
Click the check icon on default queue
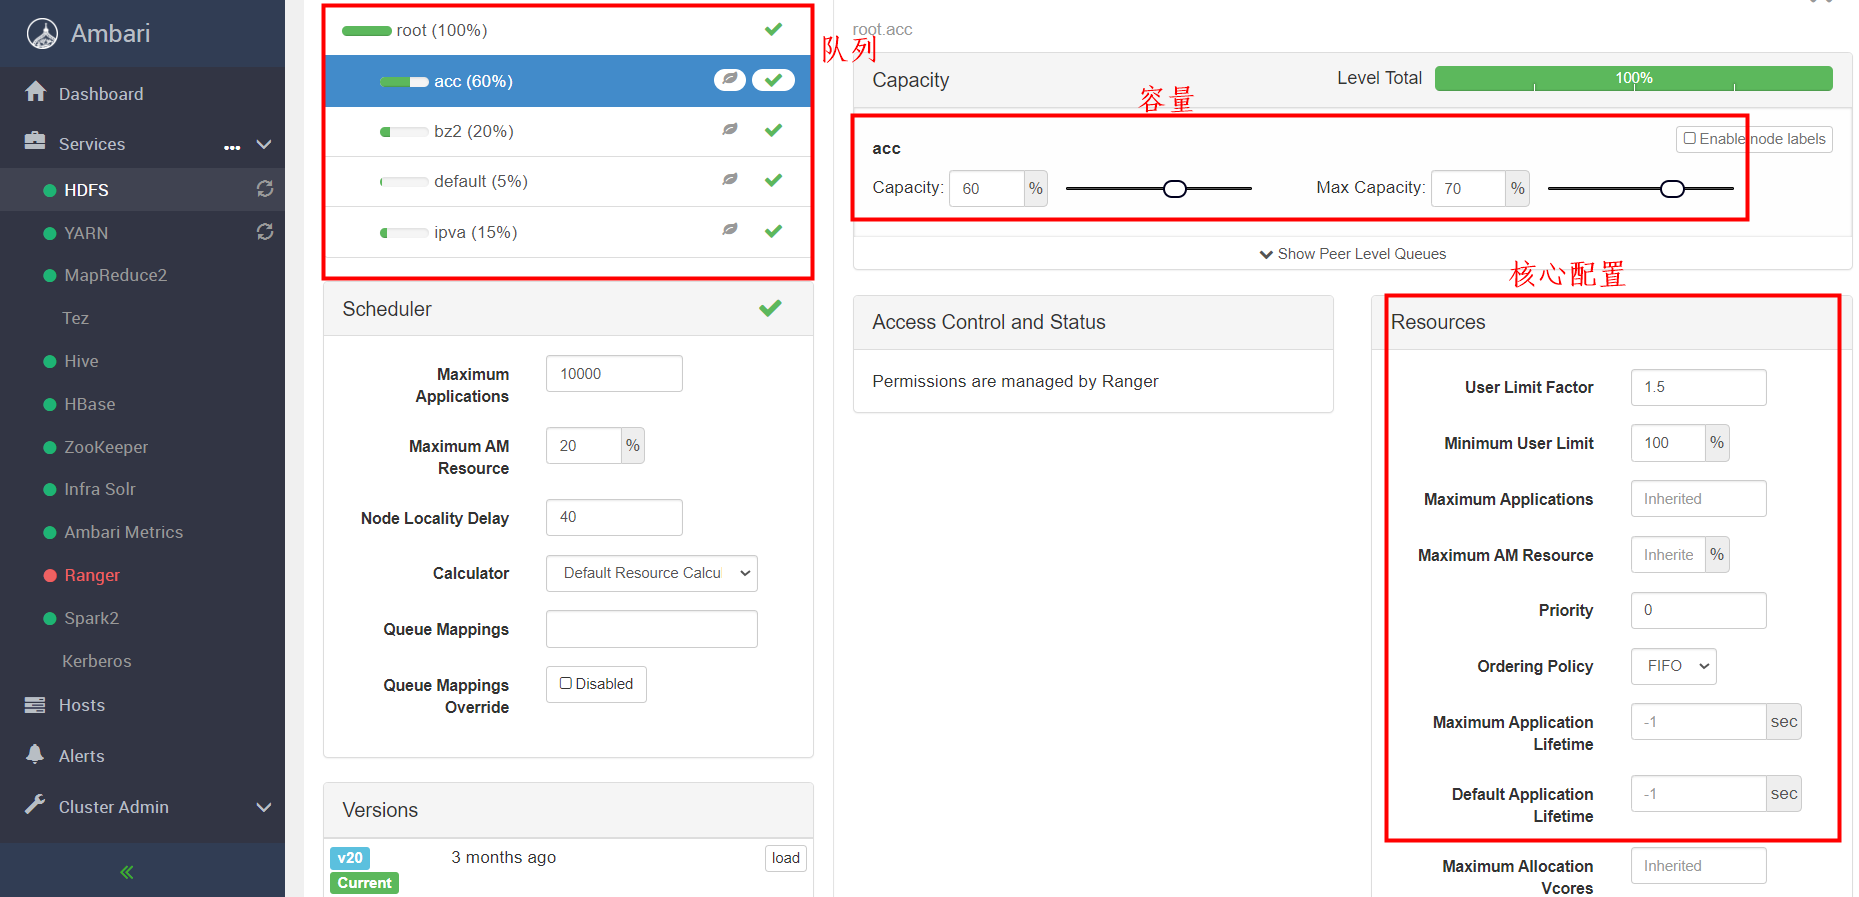(773, 180)
